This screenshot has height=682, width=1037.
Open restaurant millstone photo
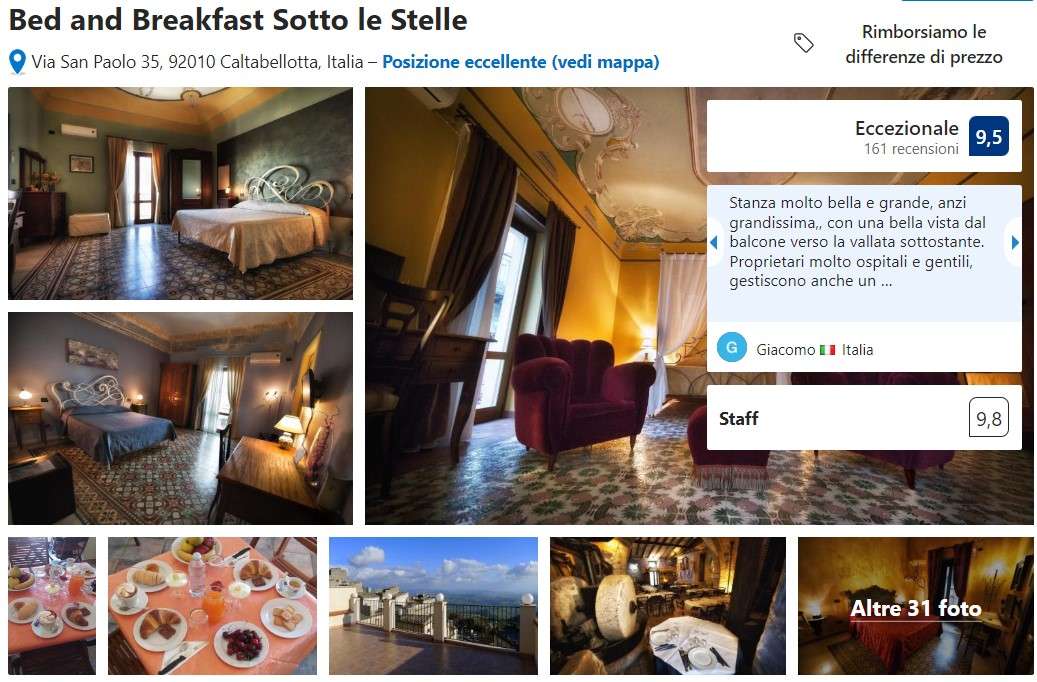(x=668, y=606)
